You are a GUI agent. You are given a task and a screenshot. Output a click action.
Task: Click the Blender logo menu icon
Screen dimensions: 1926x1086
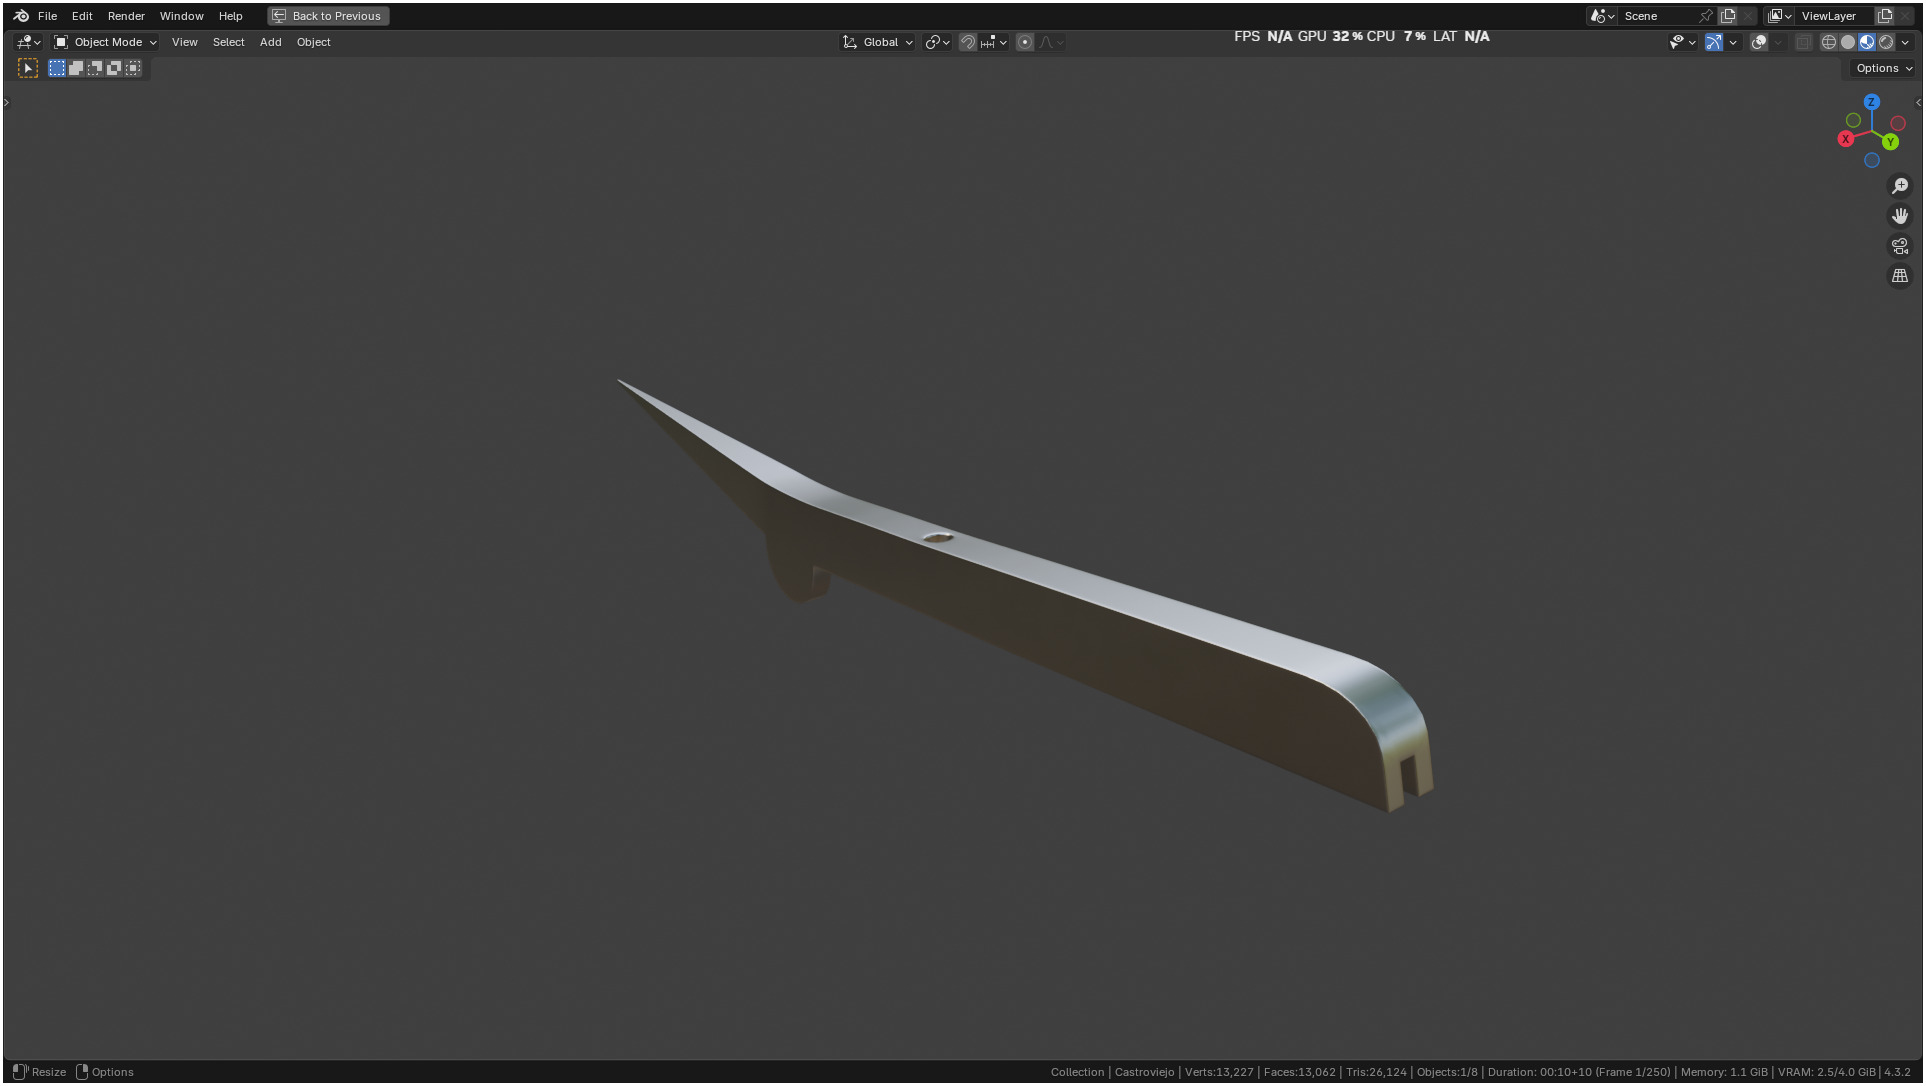[21, 16]
